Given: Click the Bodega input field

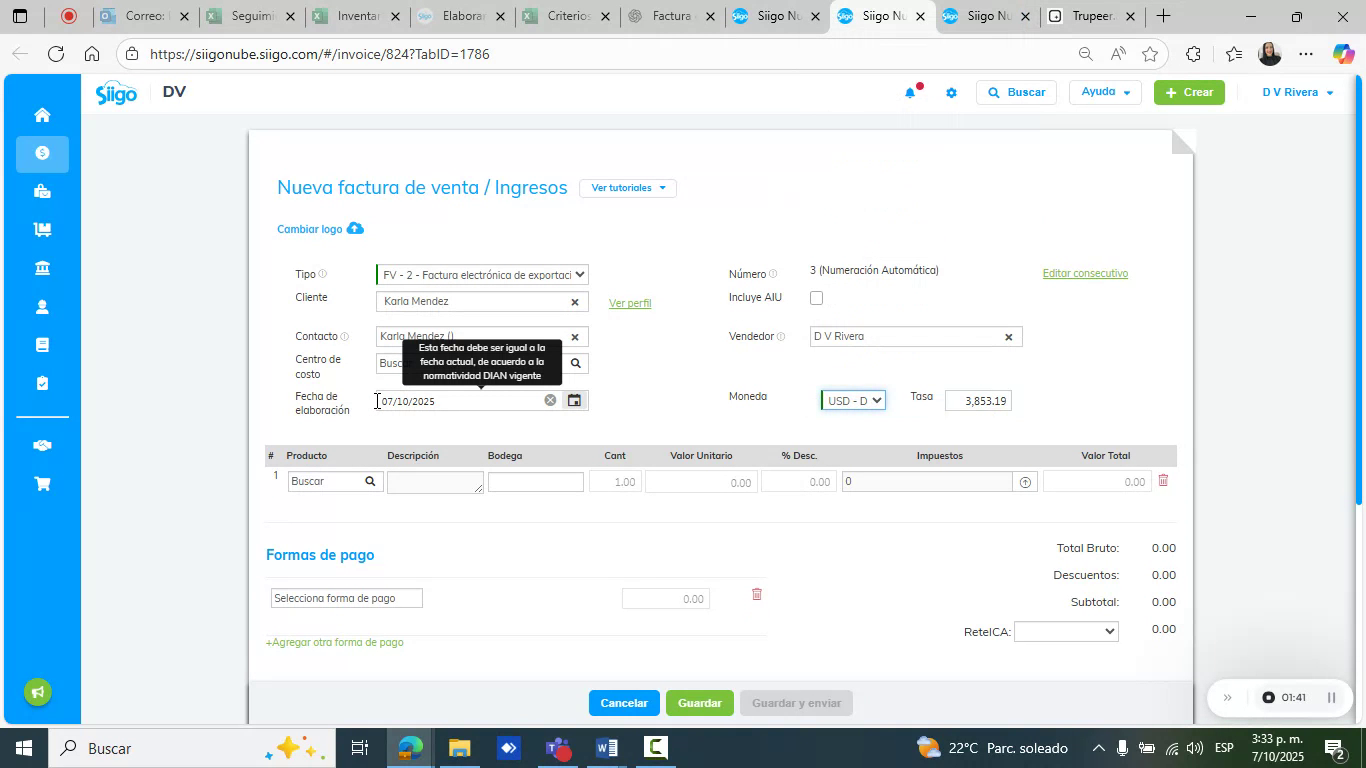Looking at the screenshot, I should (x=536, y=482).
